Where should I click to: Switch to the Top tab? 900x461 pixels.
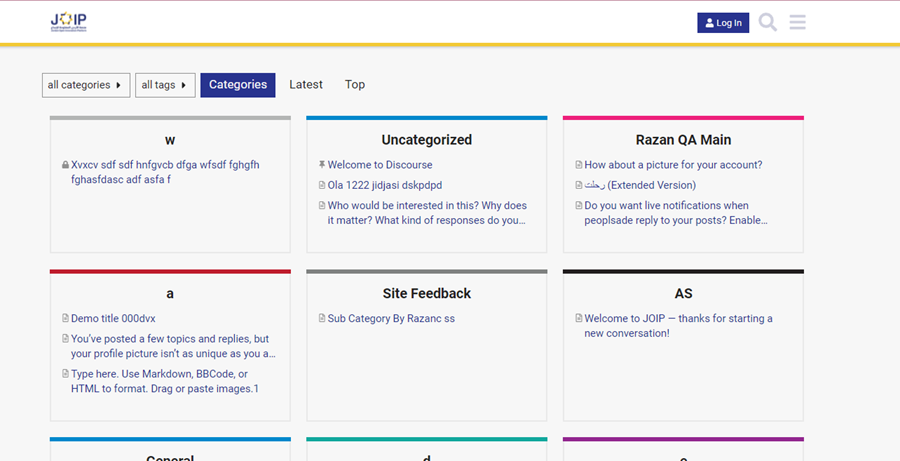355,85
